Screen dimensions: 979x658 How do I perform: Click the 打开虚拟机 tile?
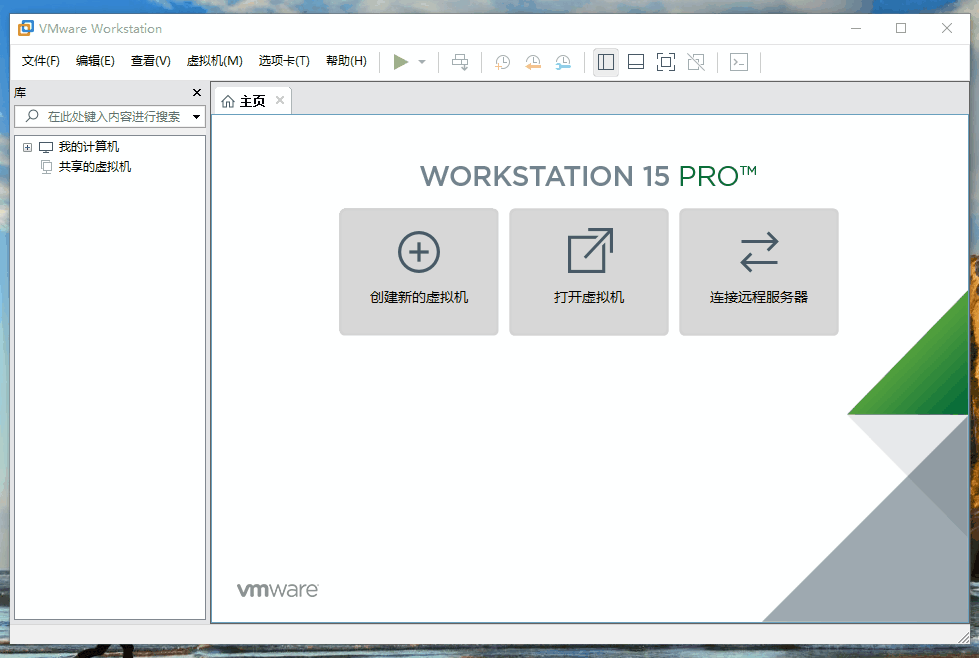coord(588,271)
